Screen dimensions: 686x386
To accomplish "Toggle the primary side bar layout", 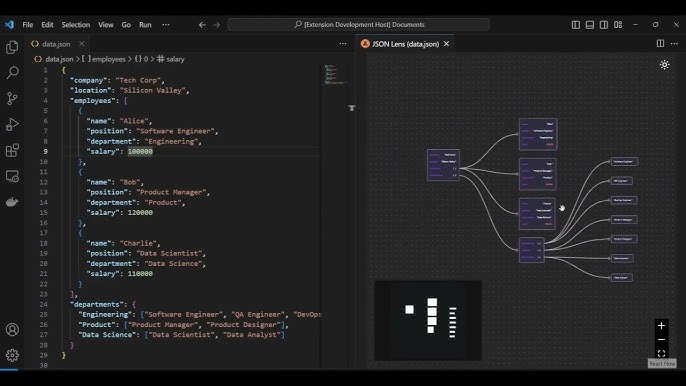I will tap(576, 25).
